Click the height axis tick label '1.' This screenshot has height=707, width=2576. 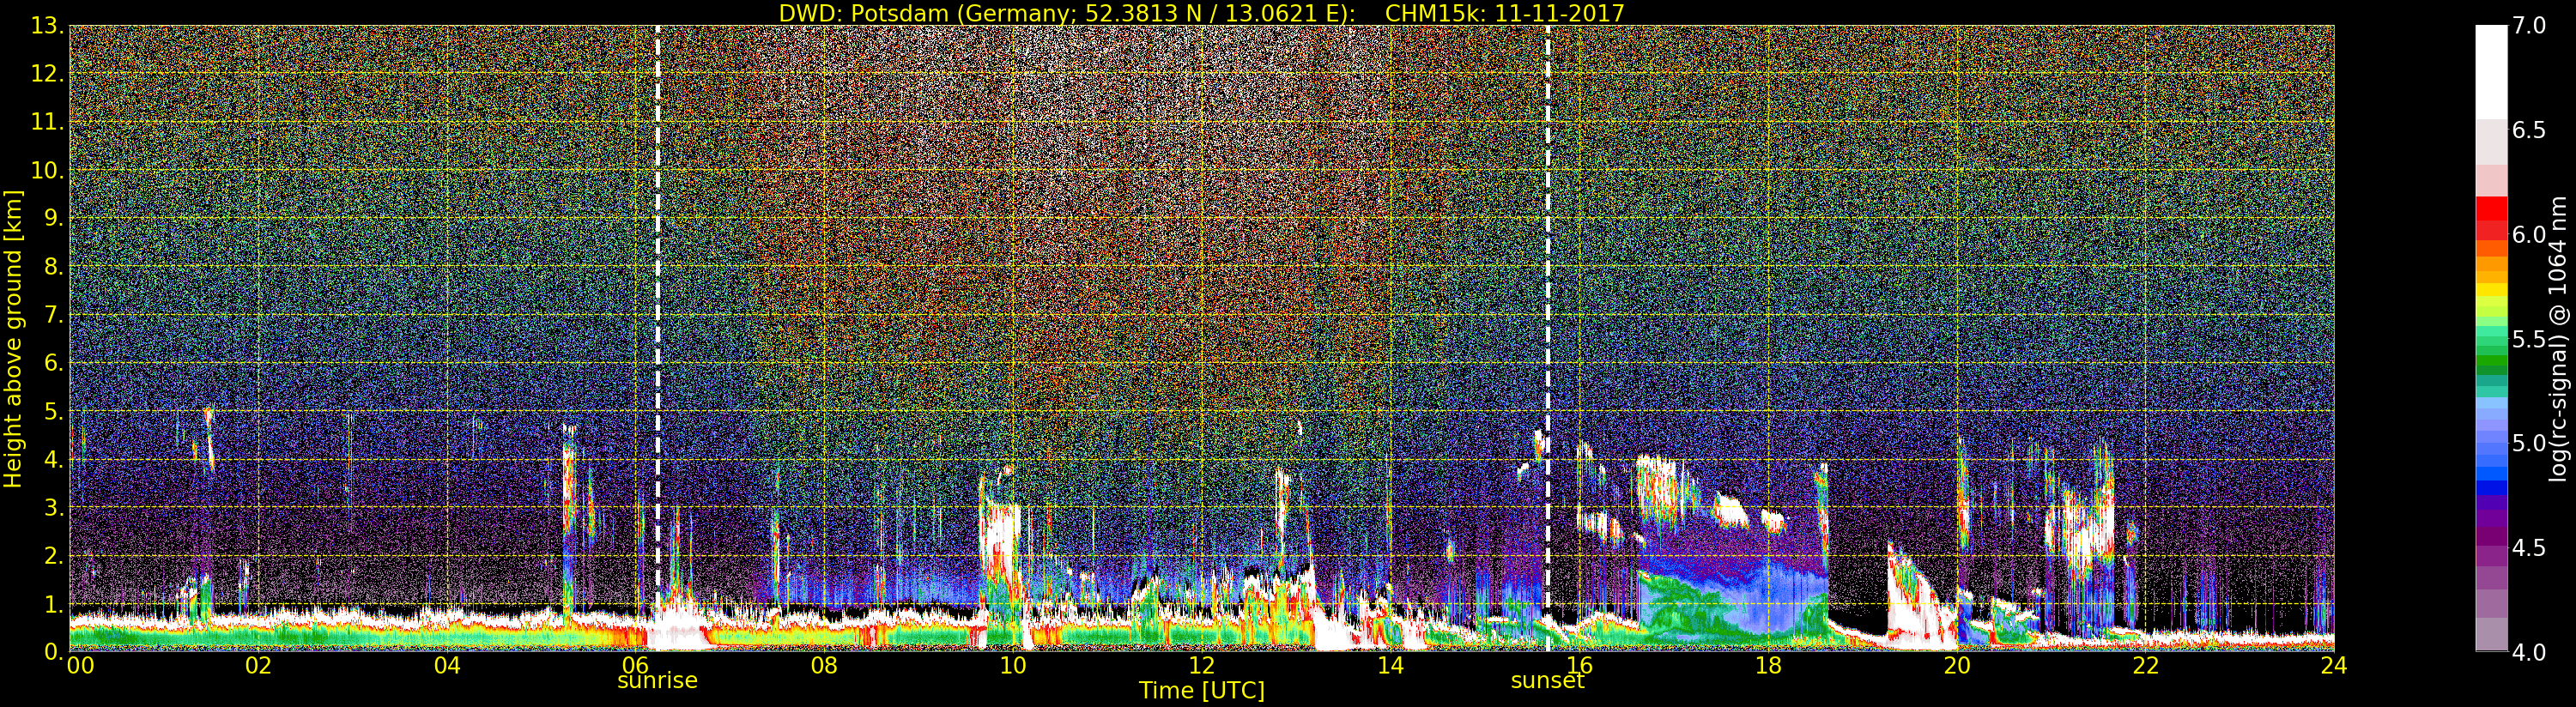tap(53, 603)
